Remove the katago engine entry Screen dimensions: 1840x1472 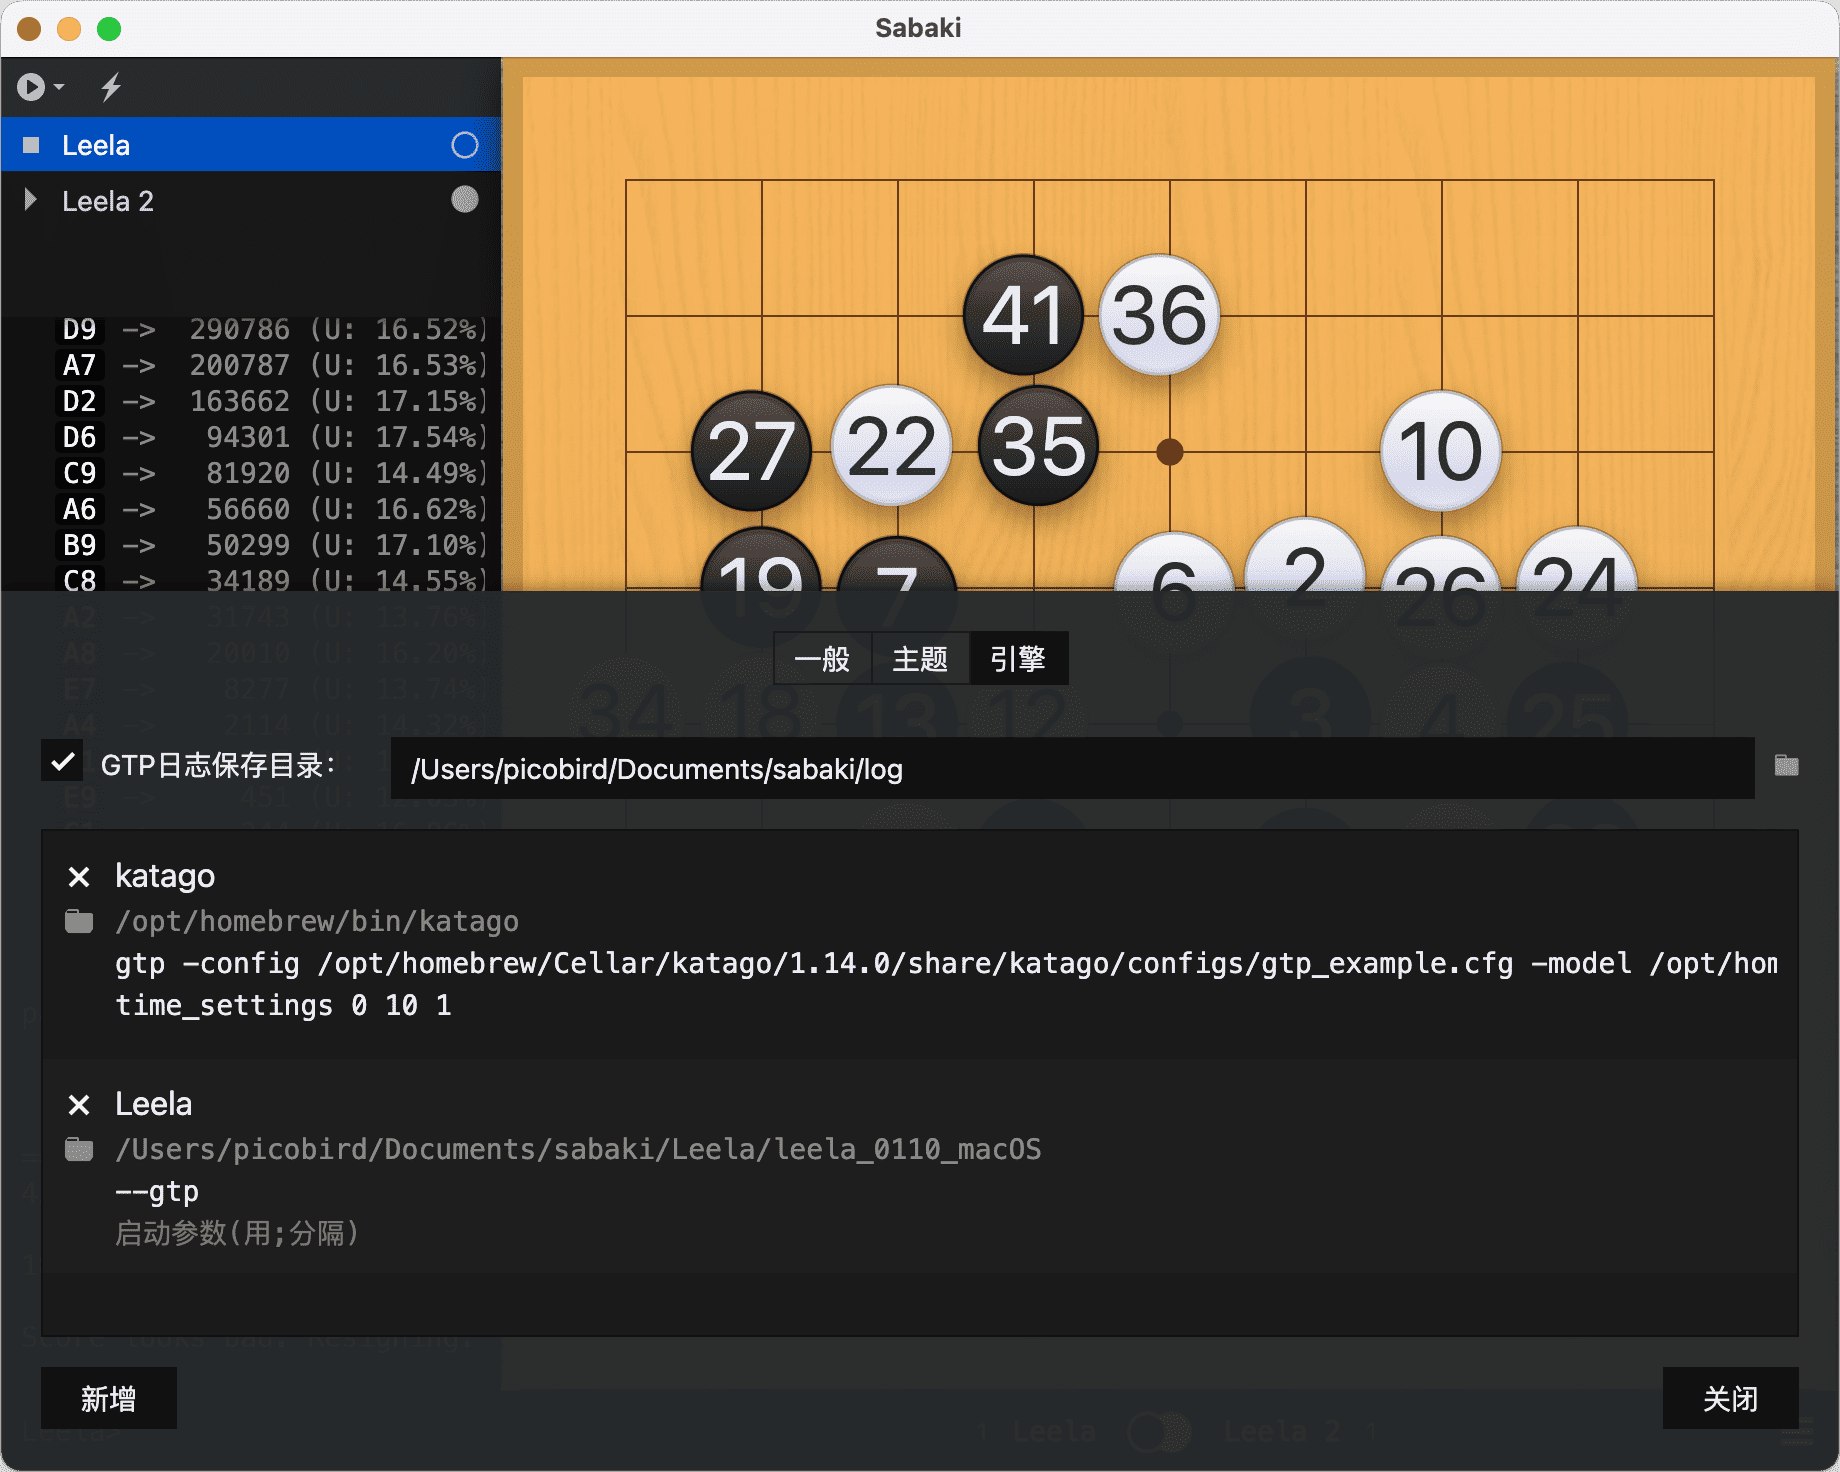pyautogui.click(x=79, y=877)
